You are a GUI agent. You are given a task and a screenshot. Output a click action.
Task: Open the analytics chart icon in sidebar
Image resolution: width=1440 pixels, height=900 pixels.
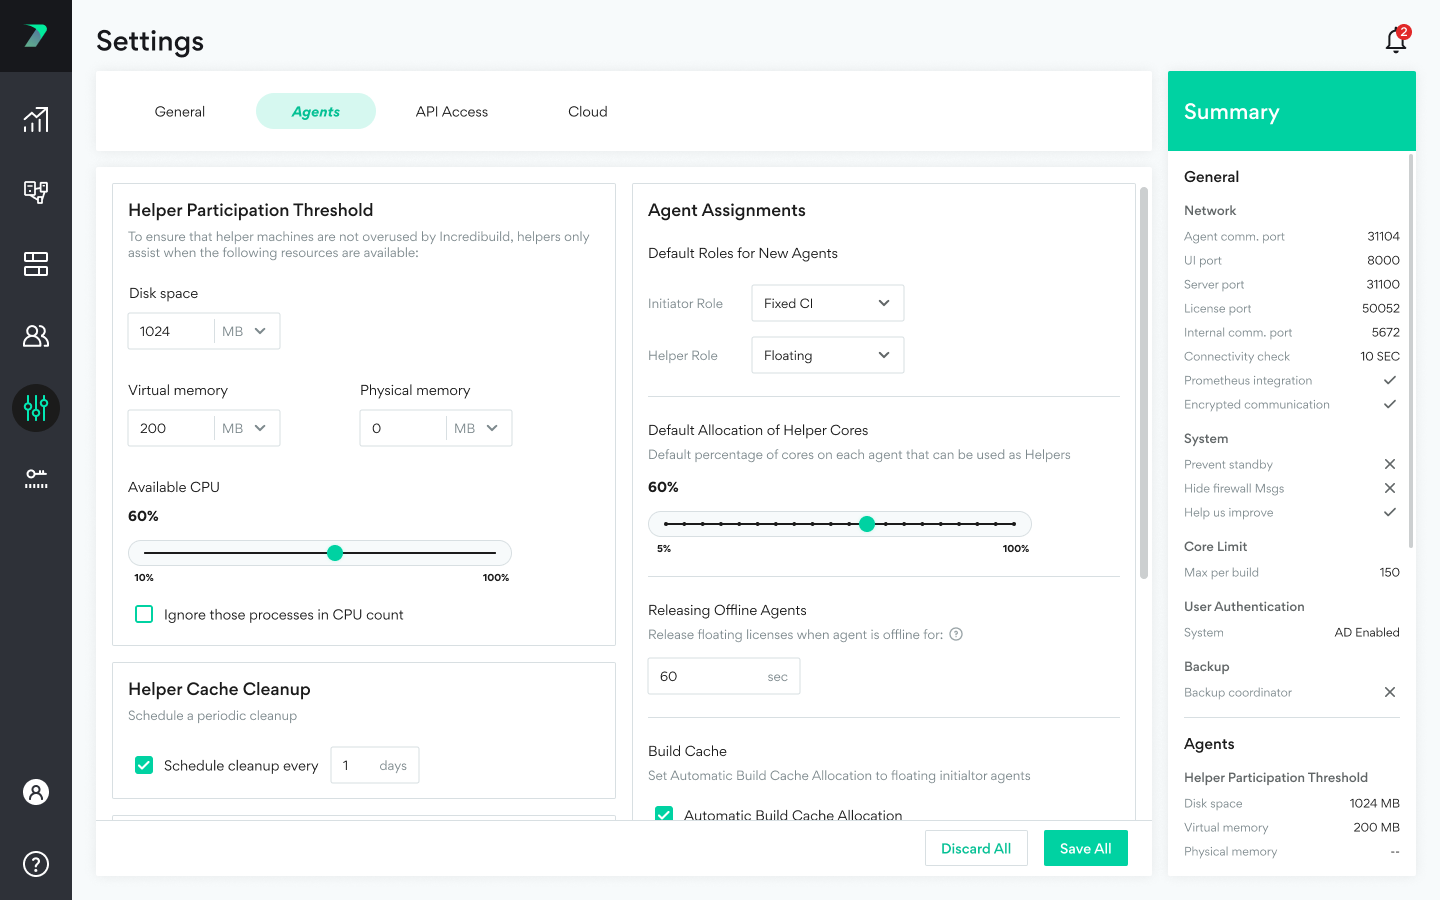(x=36, y=120)
